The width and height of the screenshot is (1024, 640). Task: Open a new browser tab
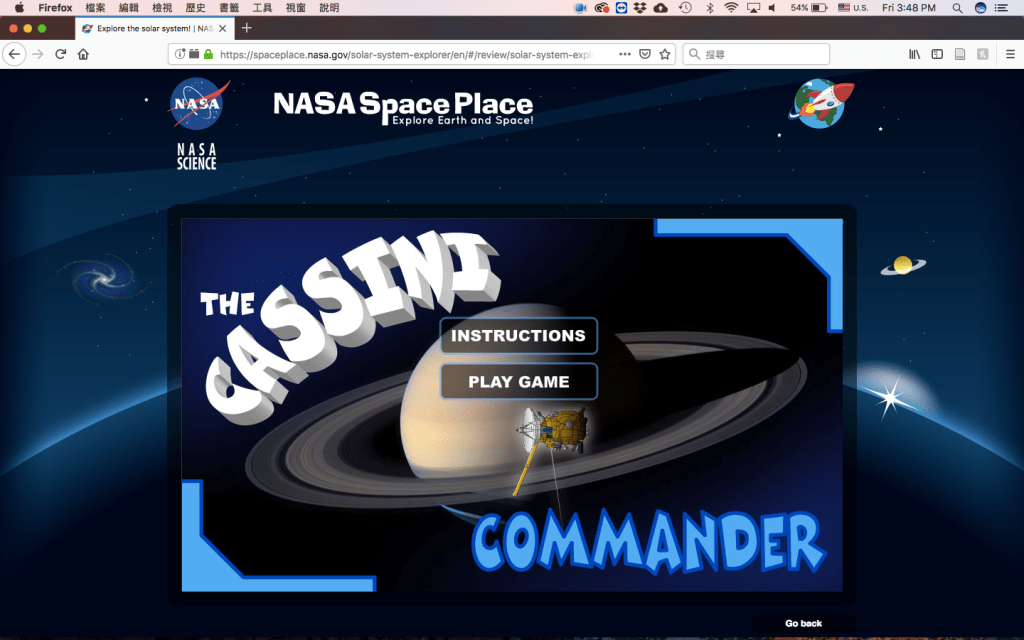(247, 28)
